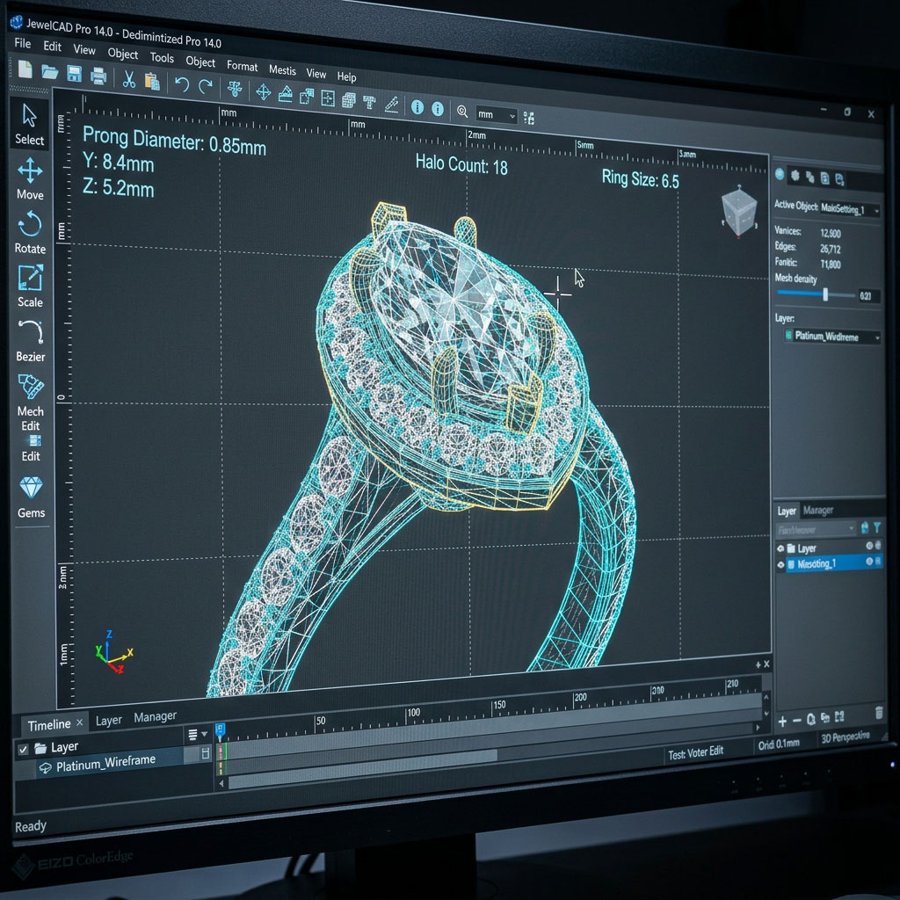Open a file via folder icon
Image resolution: width=900 pixels, height=900 pixels.
pyautogui.click(x=50, y=72)
